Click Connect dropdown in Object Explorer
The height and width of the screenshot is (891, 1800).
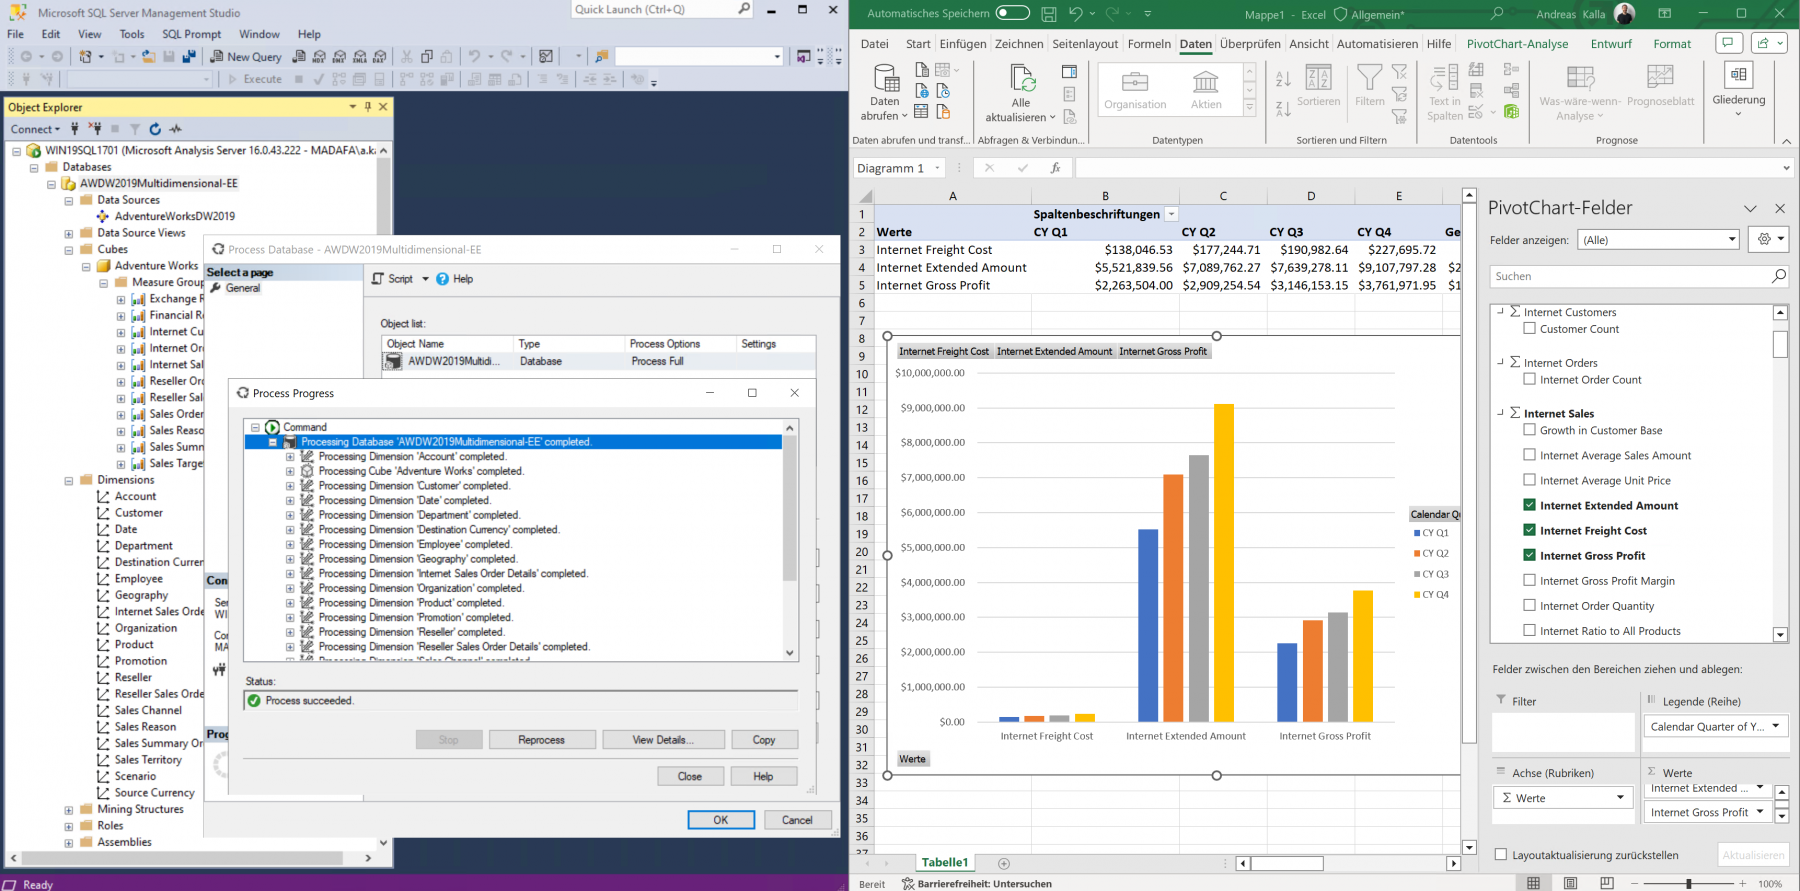[35, 129]
